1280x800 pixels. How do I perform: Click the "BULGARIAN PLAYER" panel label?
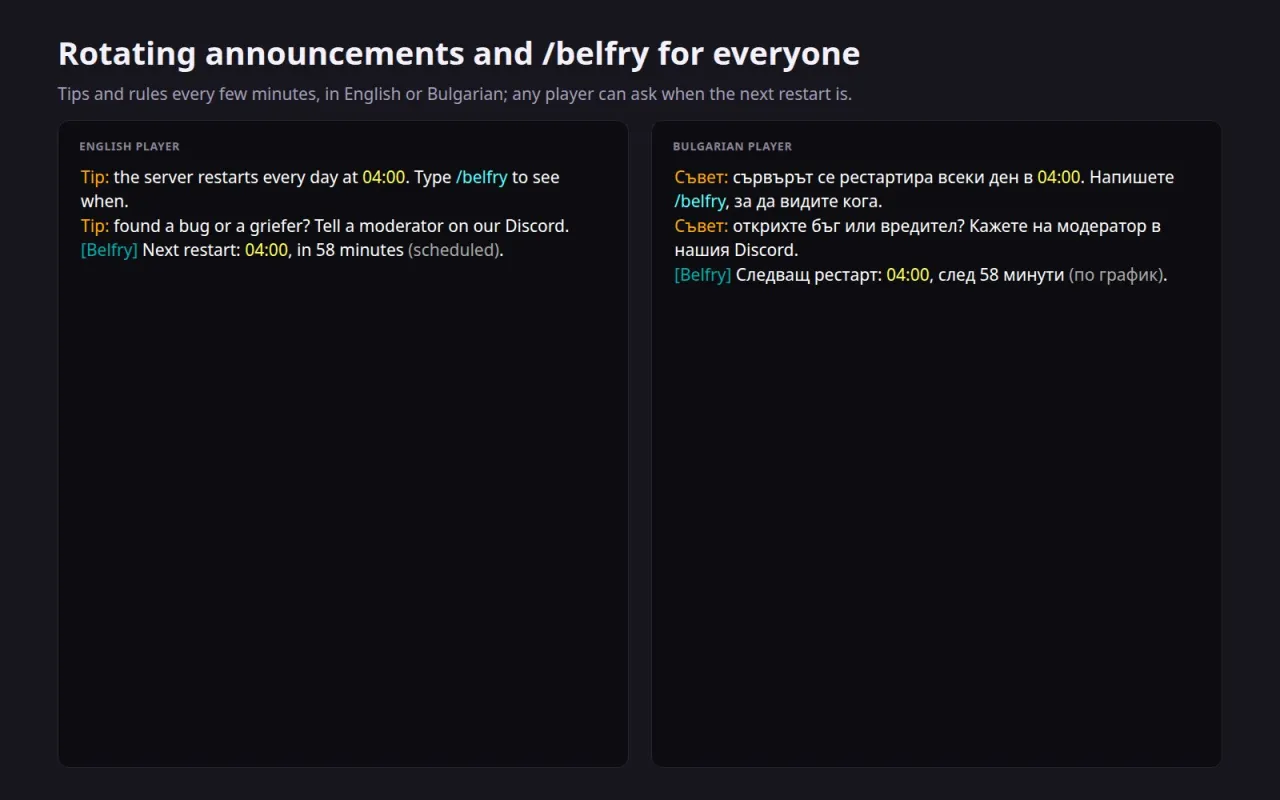(733, 146)
